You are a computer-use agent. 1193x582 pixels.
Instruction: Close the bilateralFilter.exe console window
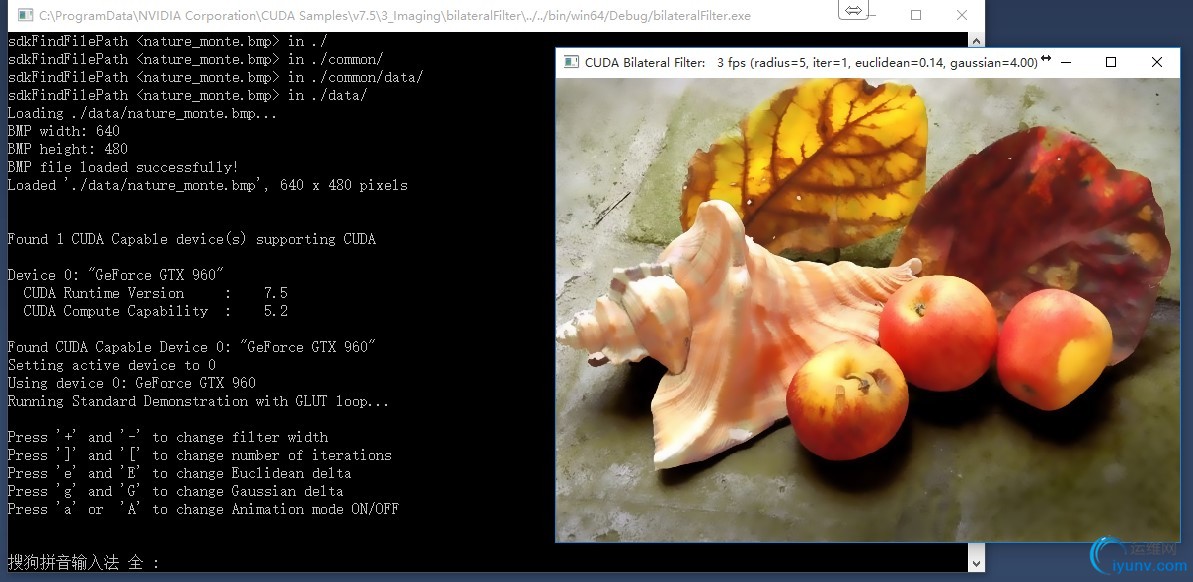tap(962, 15)
